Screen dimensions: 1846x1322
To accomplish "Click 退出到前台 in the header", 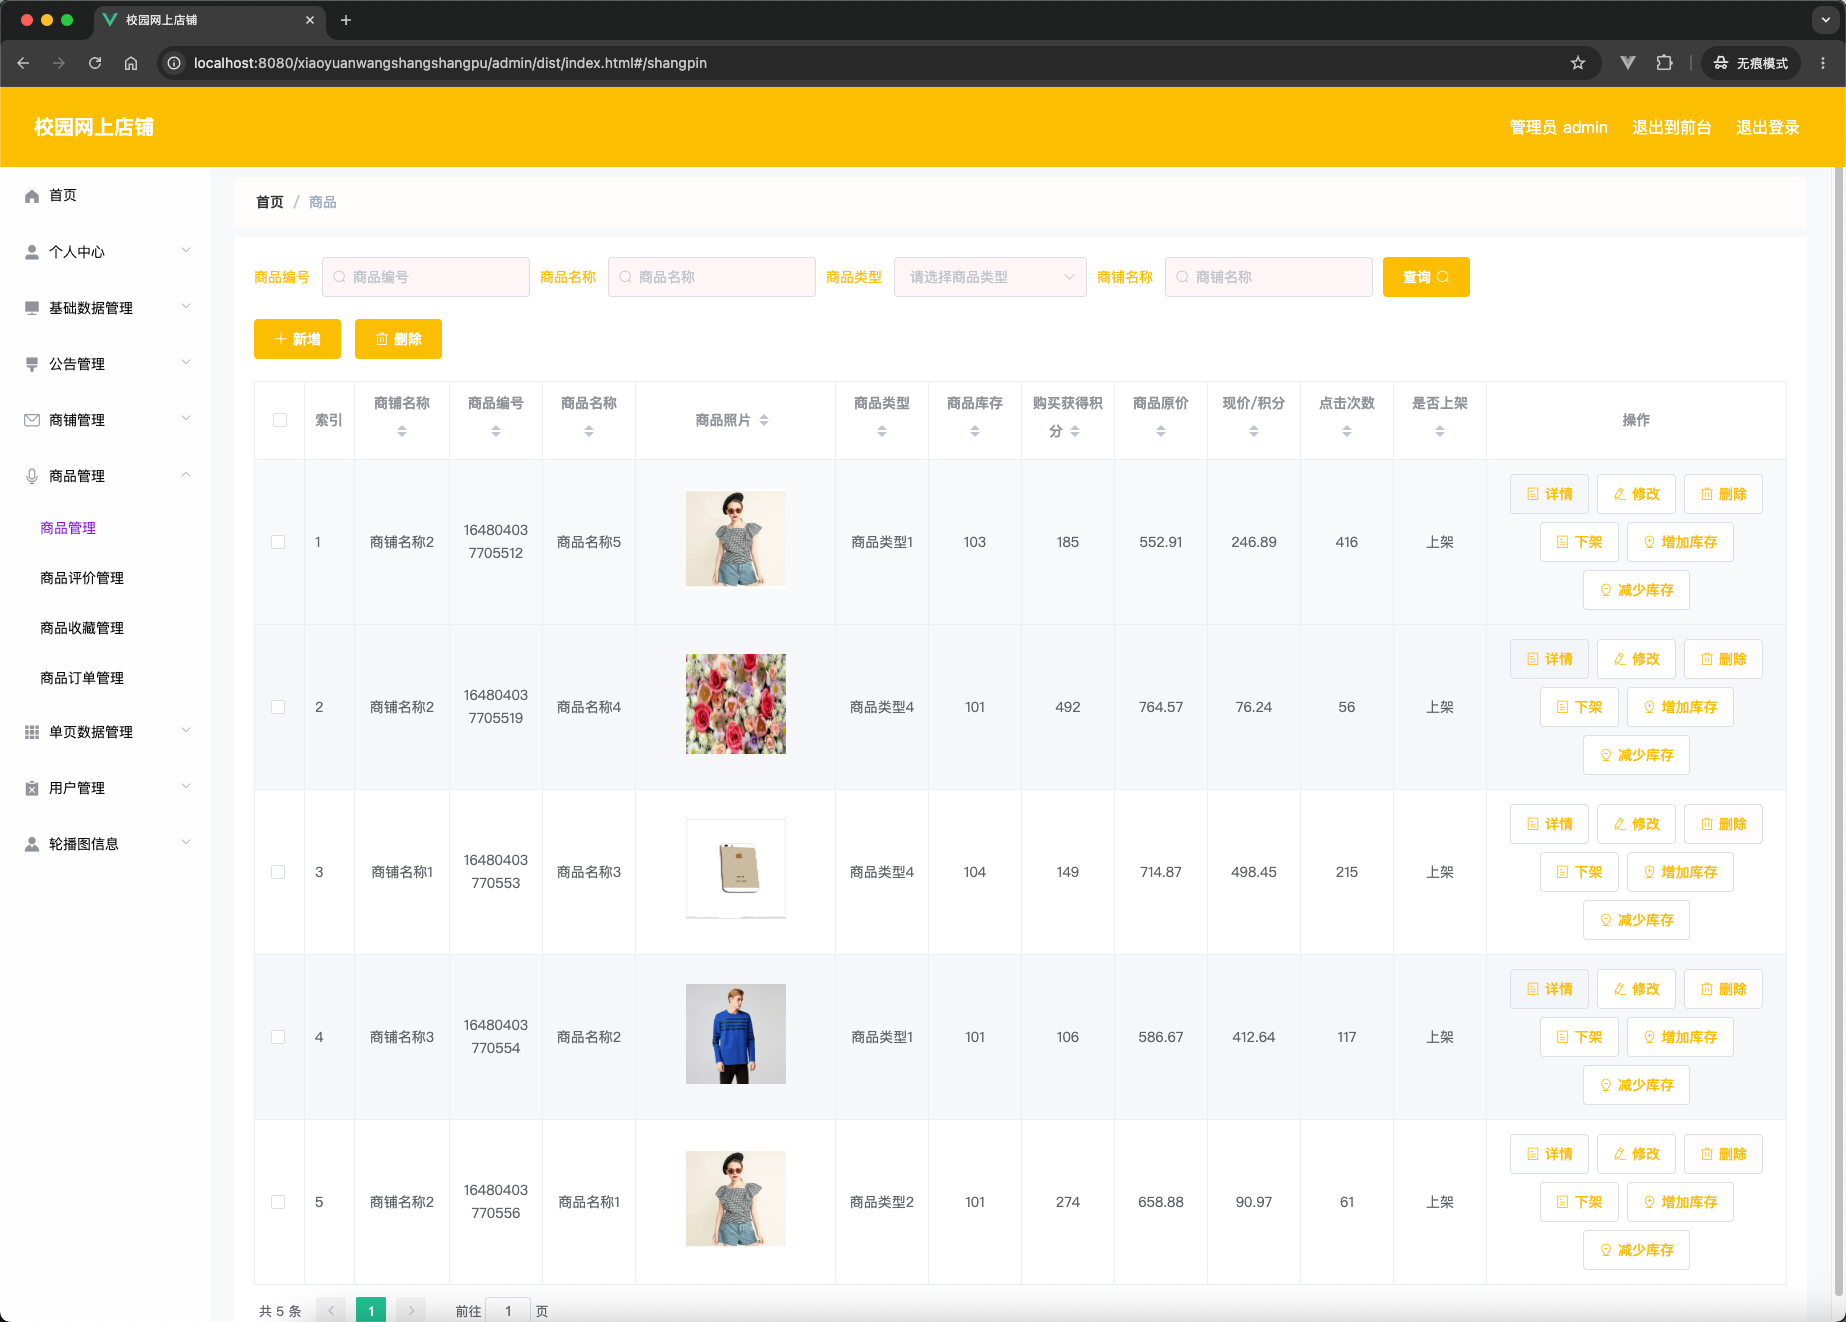I will (x=1672, y=127).
